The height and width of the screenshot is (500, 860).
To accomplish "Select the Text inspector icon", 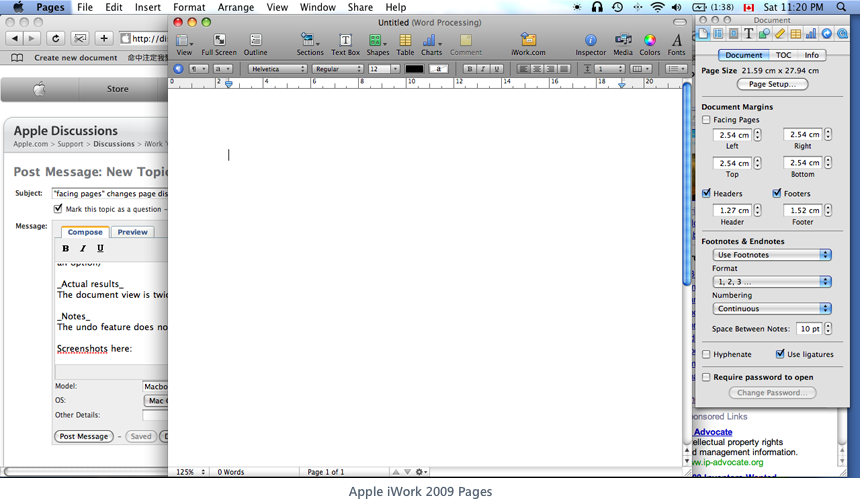I will [x=749, y=34].
